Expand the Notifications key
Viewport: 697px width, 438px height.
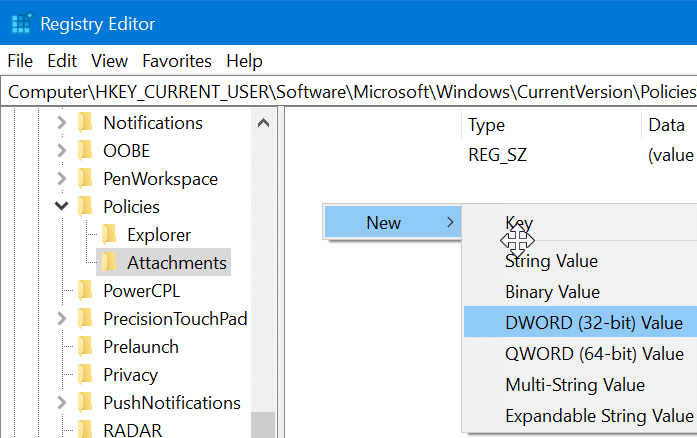62,123
